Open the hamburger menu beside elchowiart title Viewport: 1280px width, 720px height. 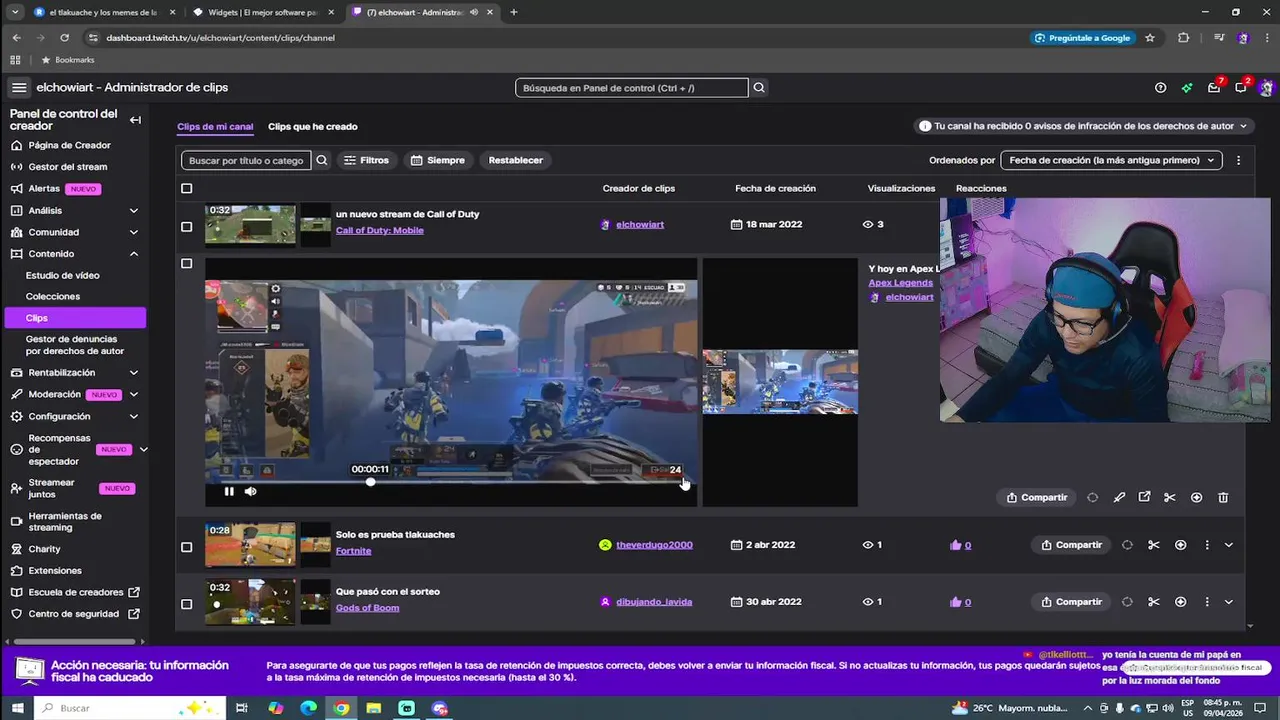coord(19,87)
